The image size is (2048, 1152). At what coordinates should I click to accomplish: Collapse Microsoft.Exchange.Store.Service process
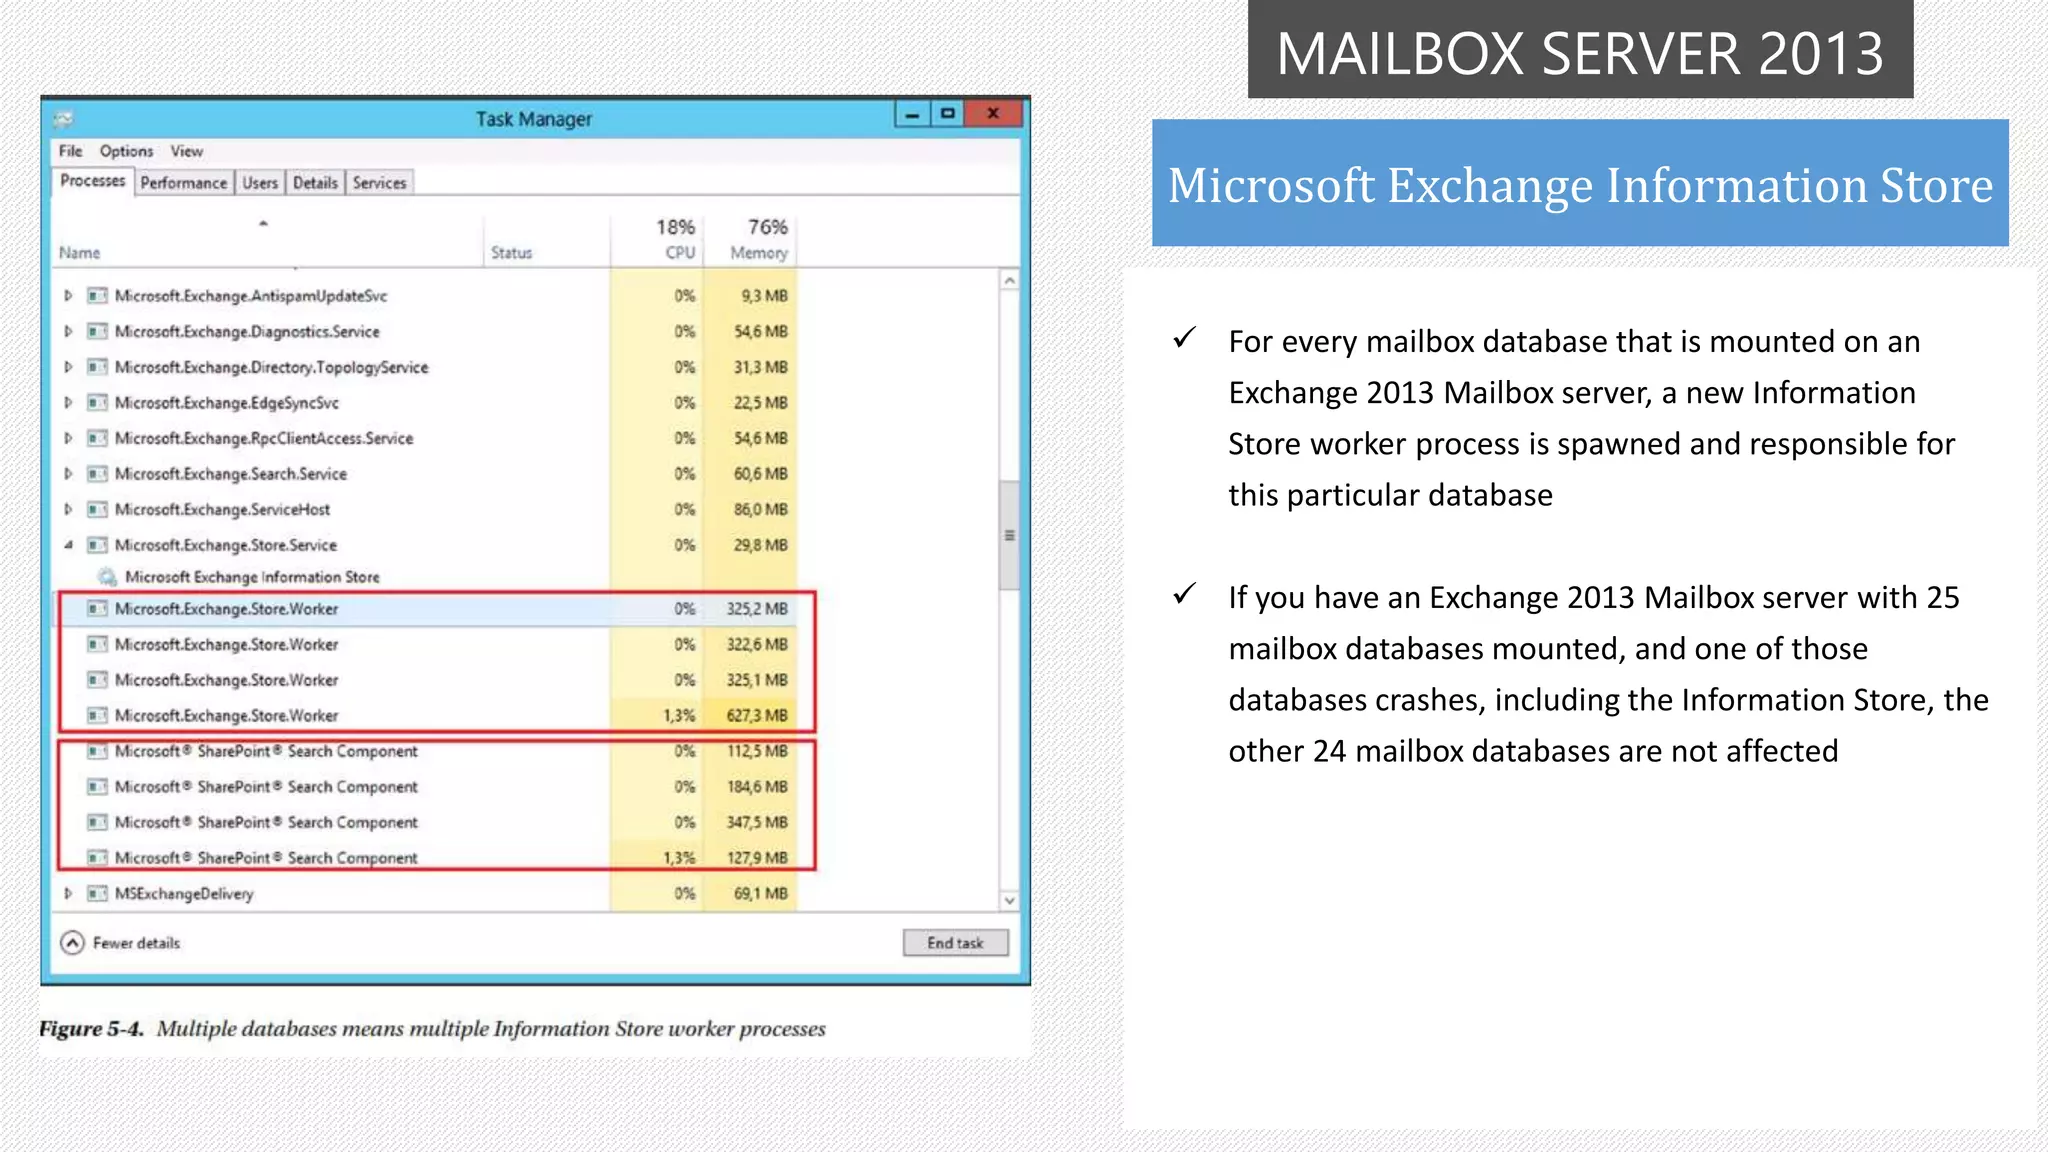click(x=68, y=545)
